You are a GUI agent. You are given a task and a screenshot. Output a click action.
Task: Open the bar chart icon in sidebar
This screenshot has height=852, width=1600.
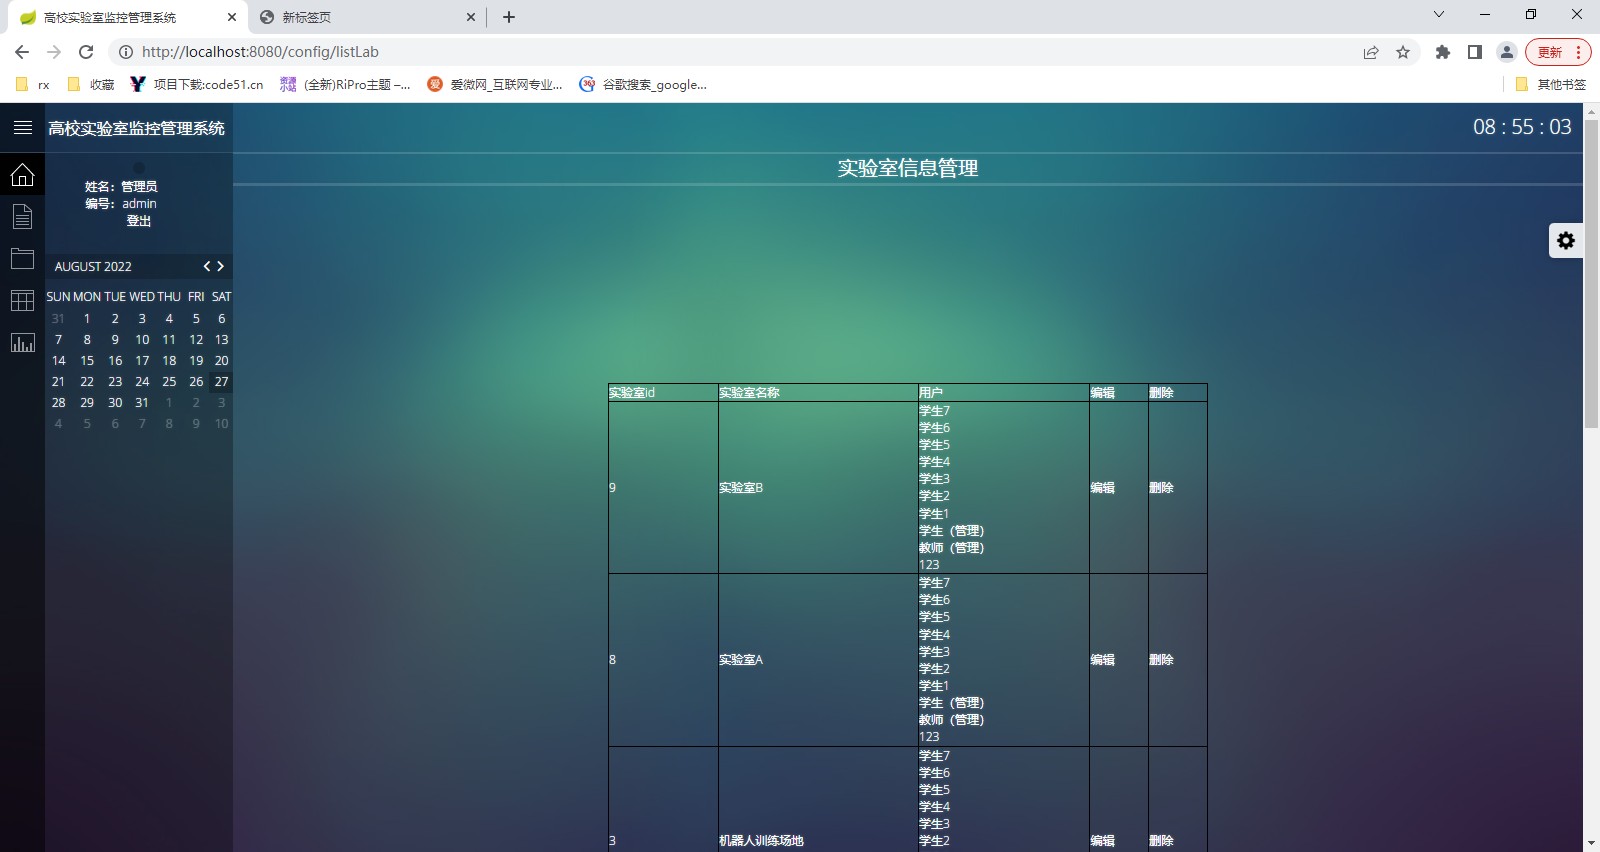(22, 343)
